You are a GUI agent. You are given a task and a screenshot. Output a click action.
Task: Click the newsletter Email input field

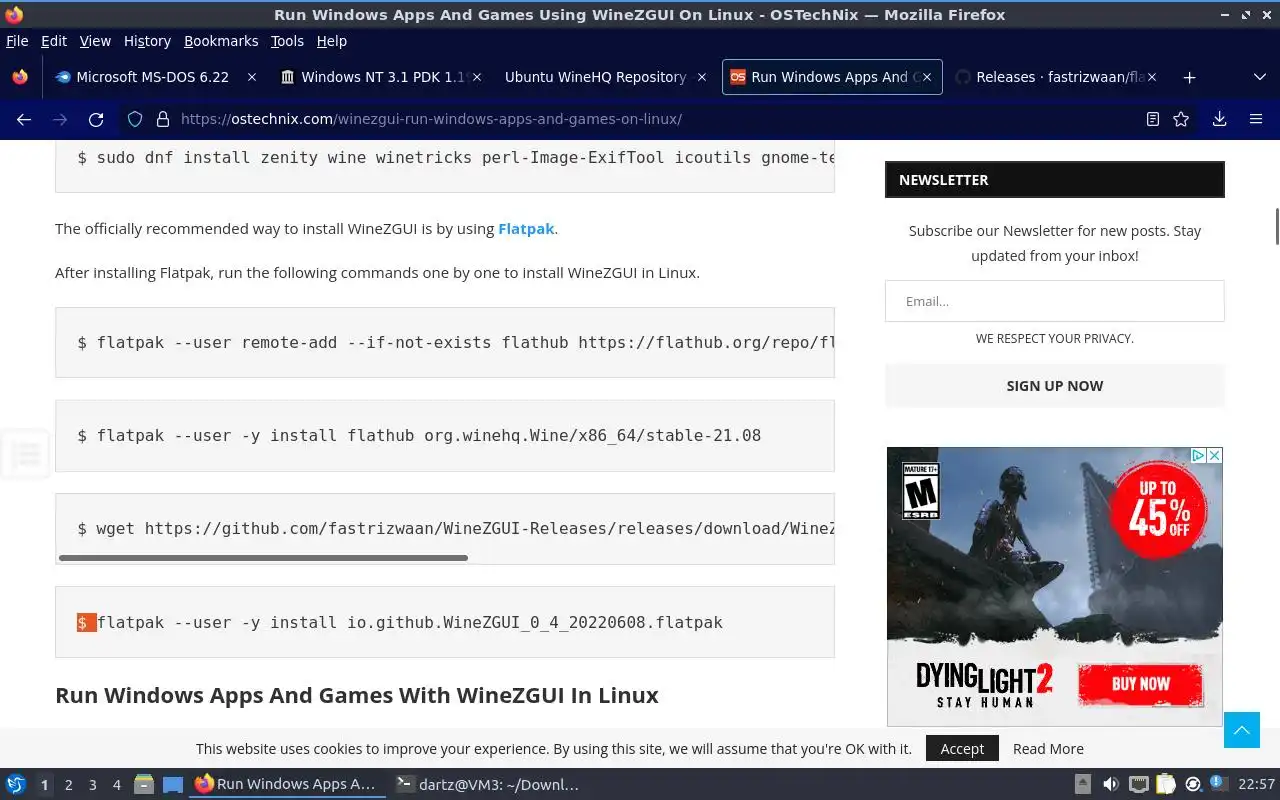pyautogui.click(x=1055, y=301)
